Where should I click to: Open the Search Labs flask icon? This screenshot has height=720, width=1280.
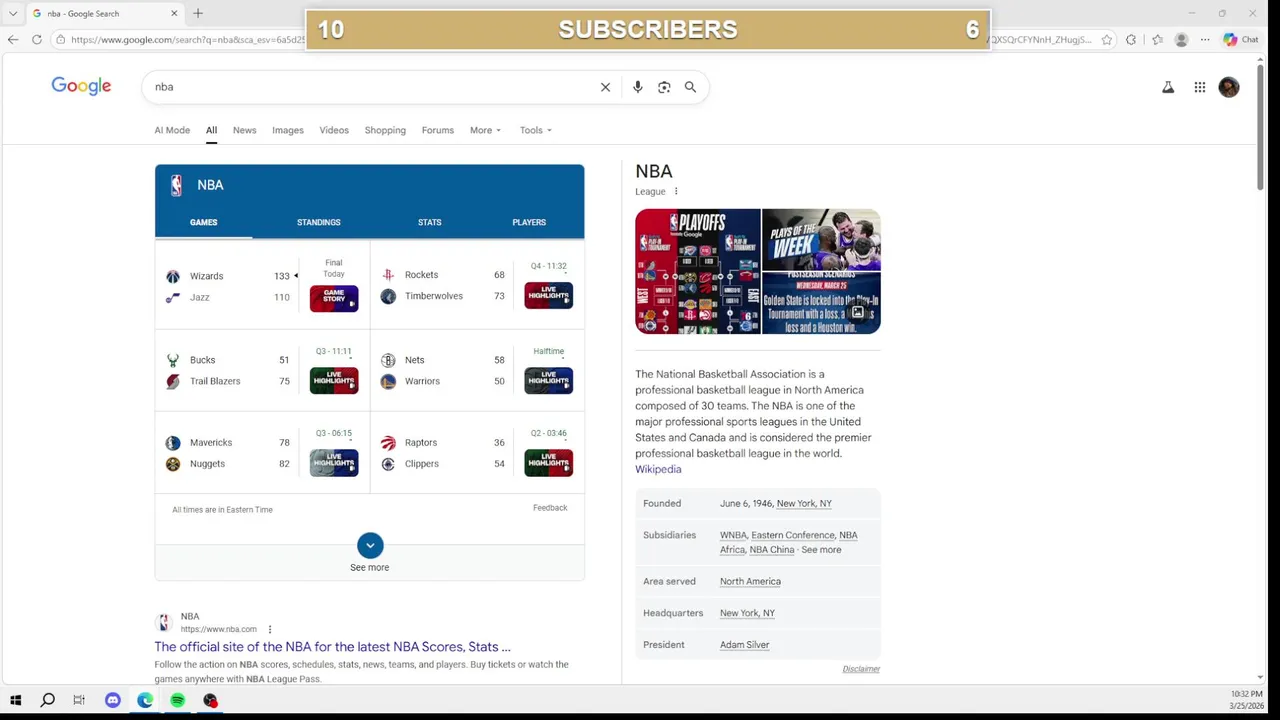(1168, 87)
